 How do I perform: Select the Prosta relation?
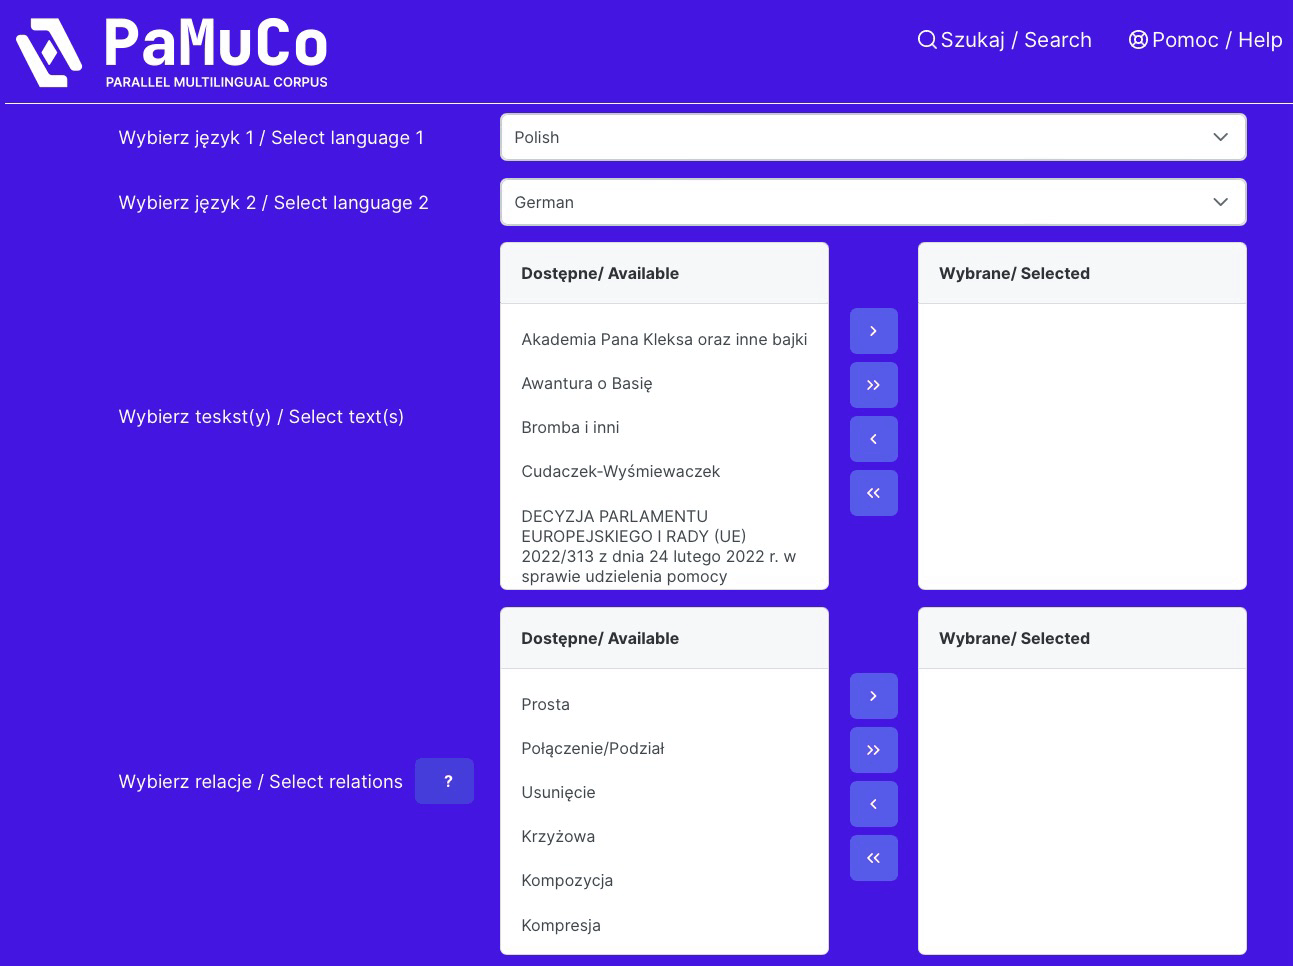545,705
